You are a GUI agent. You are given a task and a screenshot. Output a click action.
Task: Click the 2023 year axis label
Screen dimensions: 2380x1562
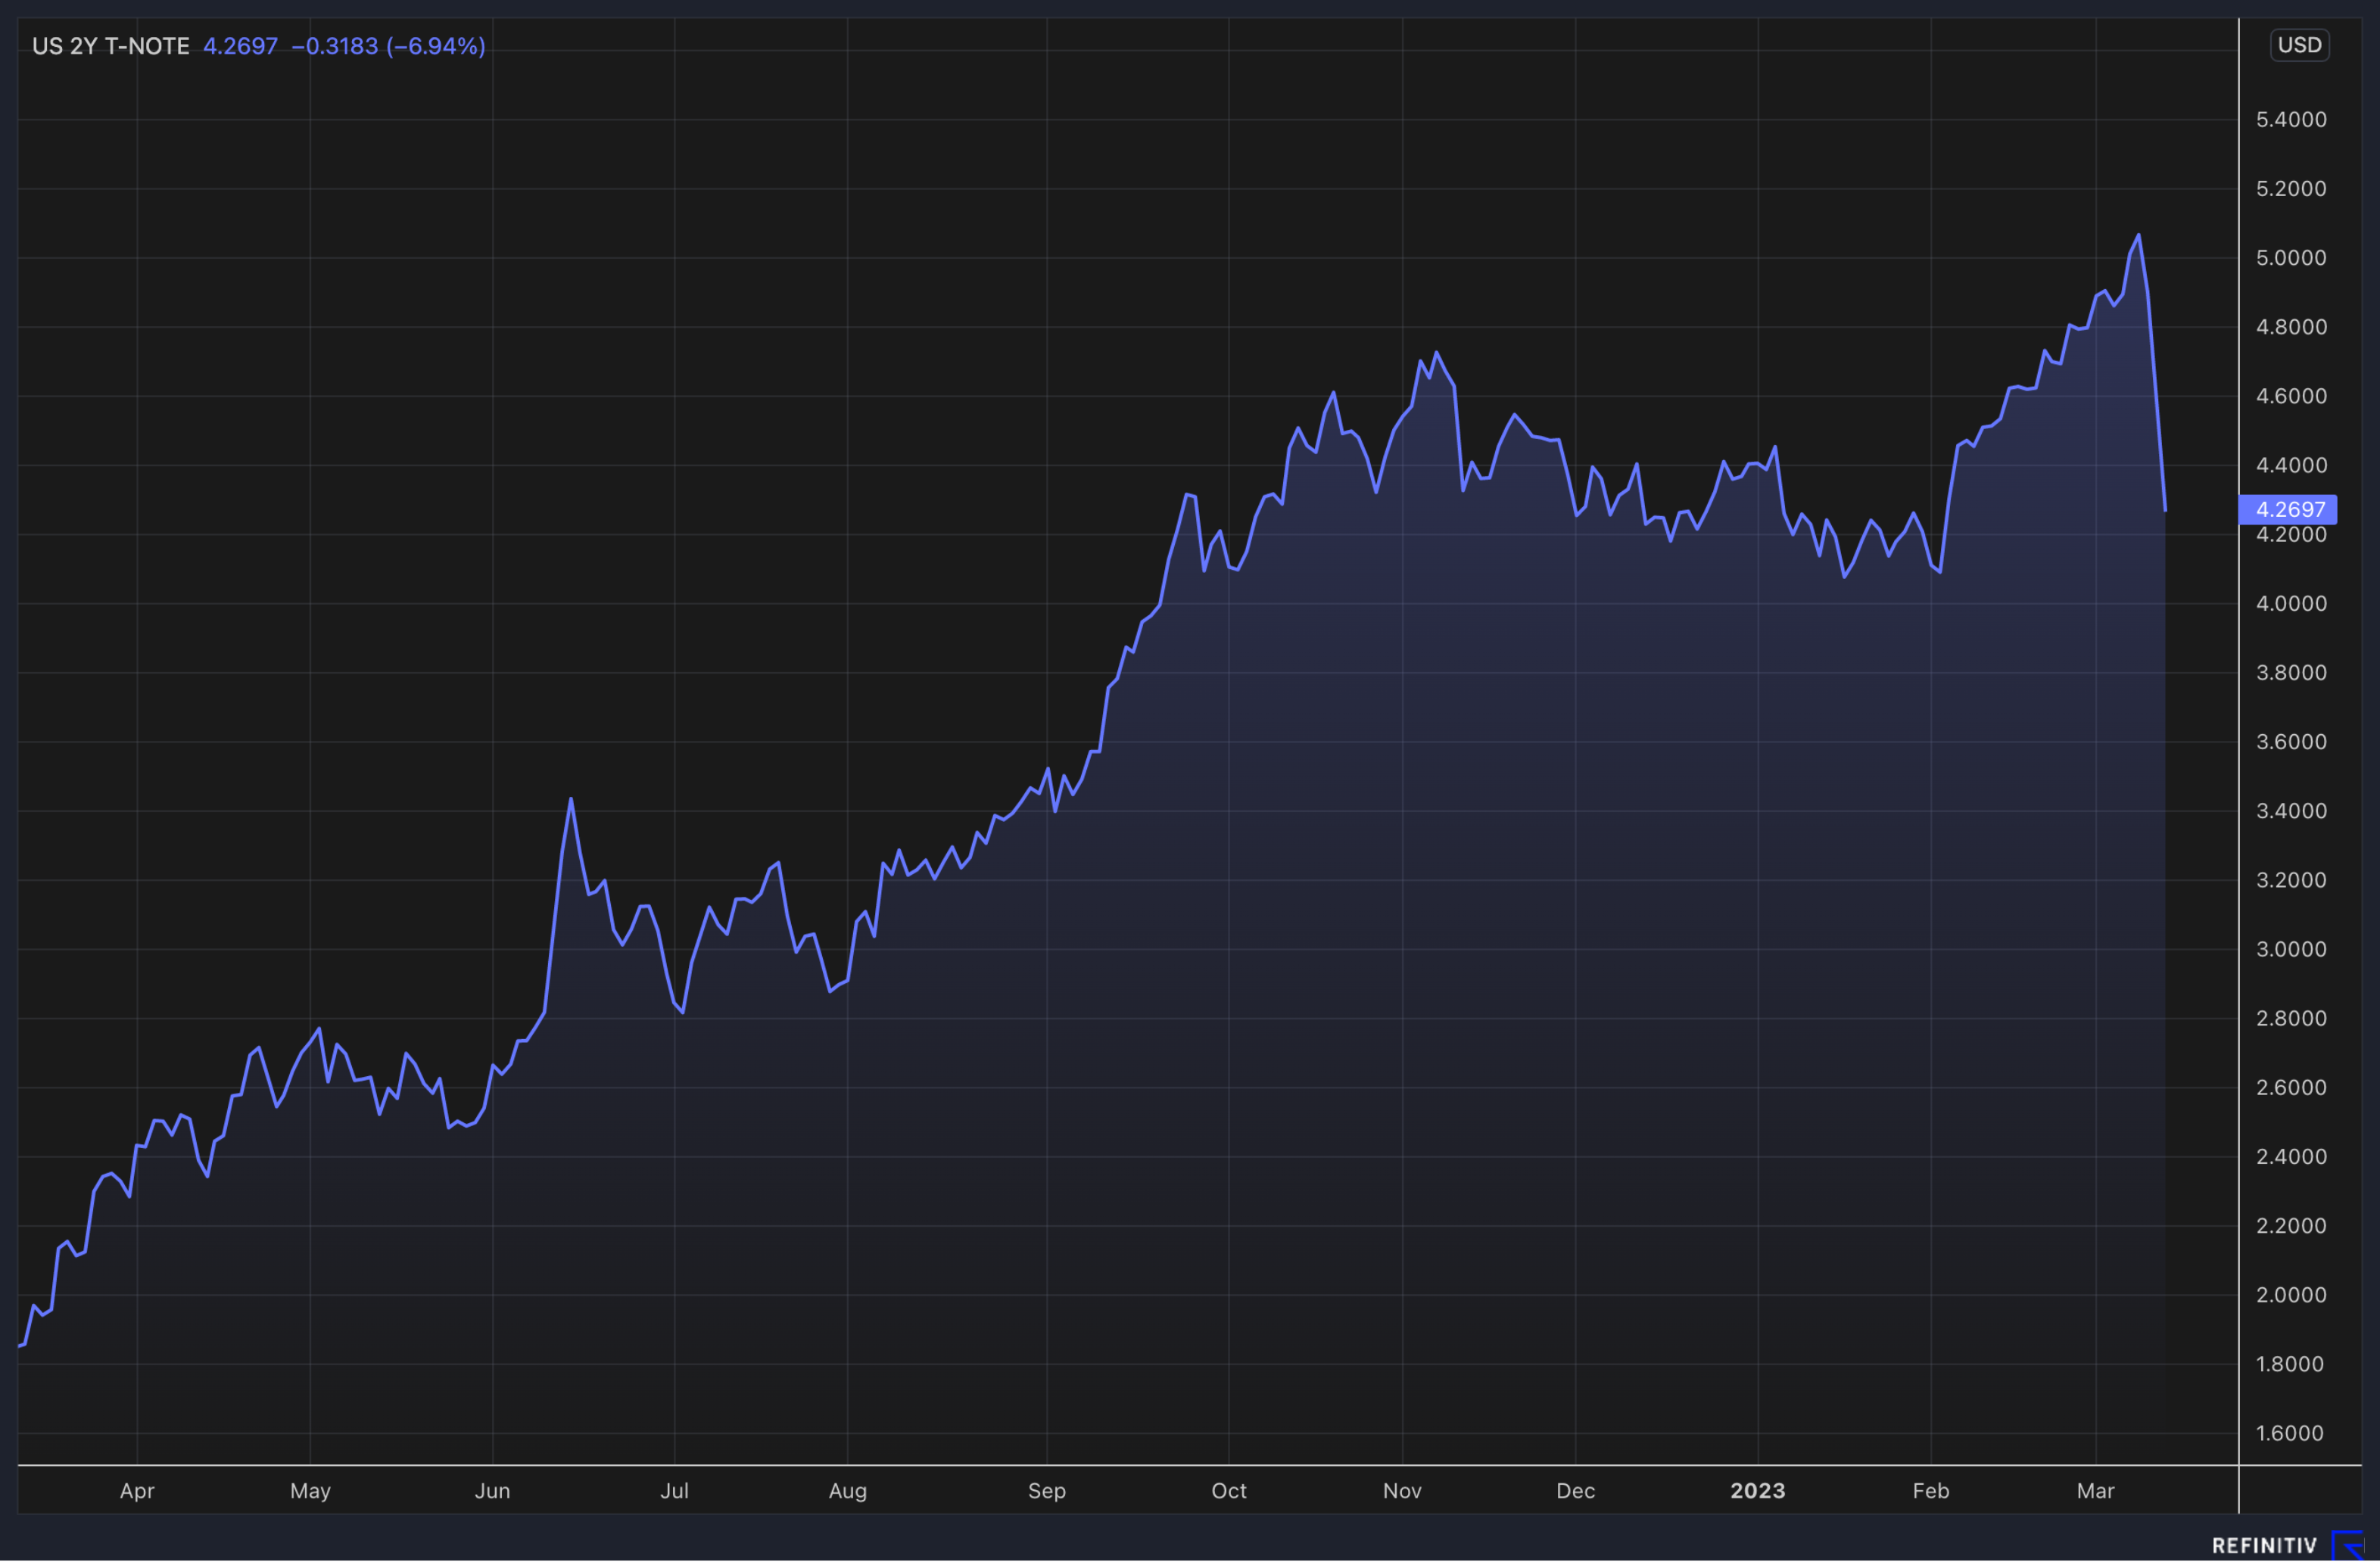(x=1758, y=1491)
